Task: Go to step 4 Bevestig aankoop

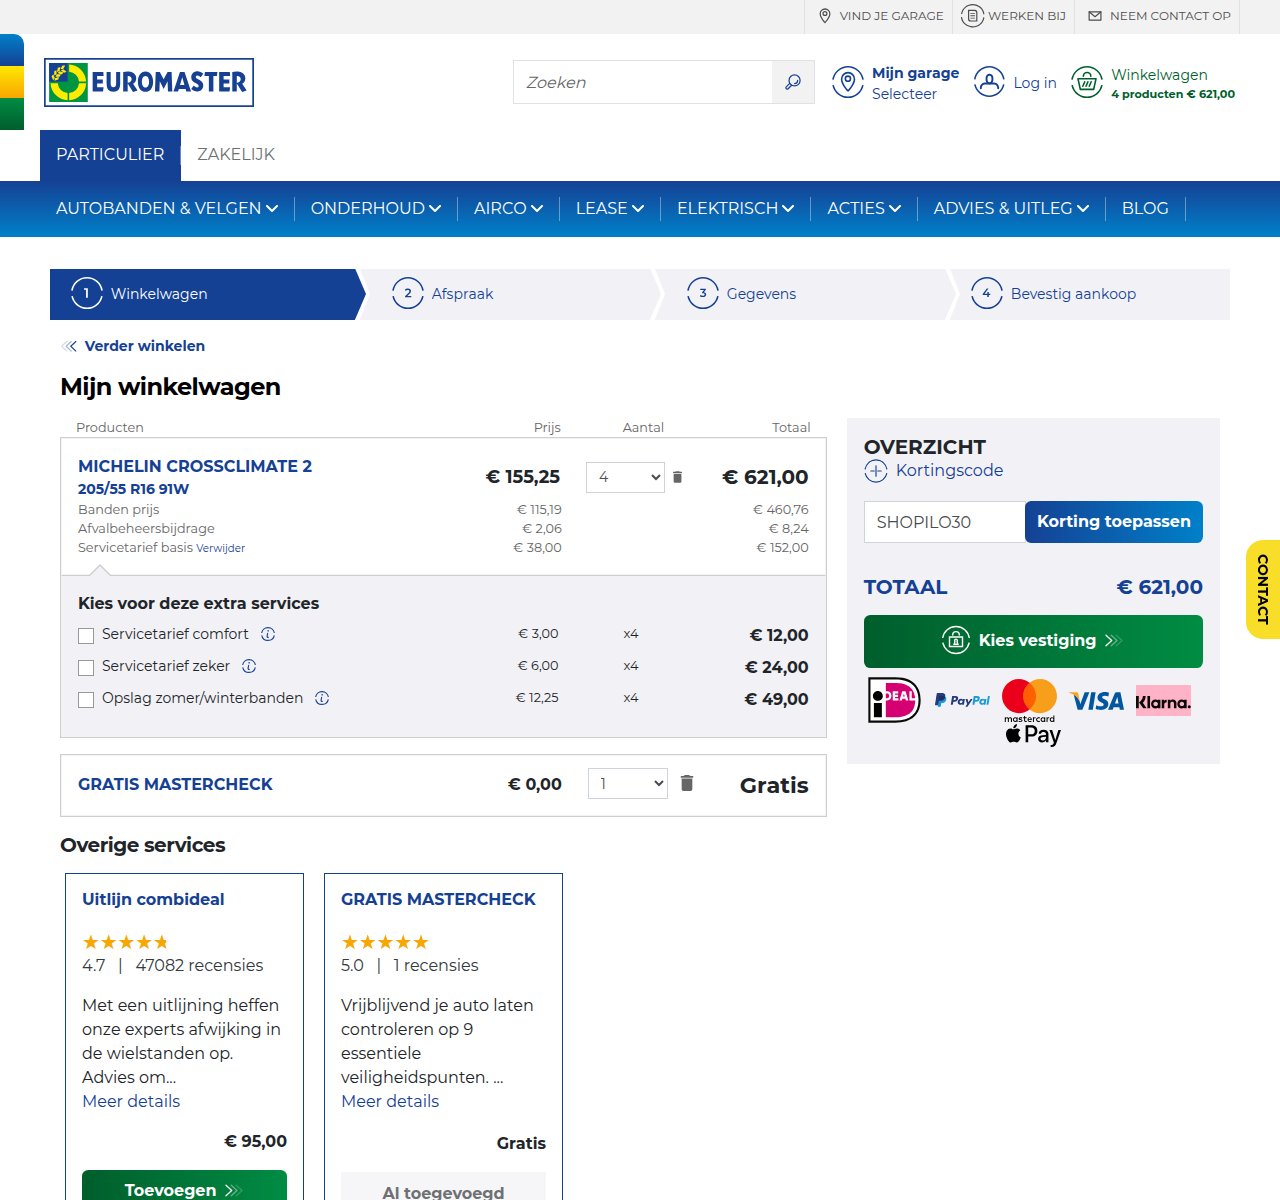Action: pyautogui.click(x=1090, y=294)
